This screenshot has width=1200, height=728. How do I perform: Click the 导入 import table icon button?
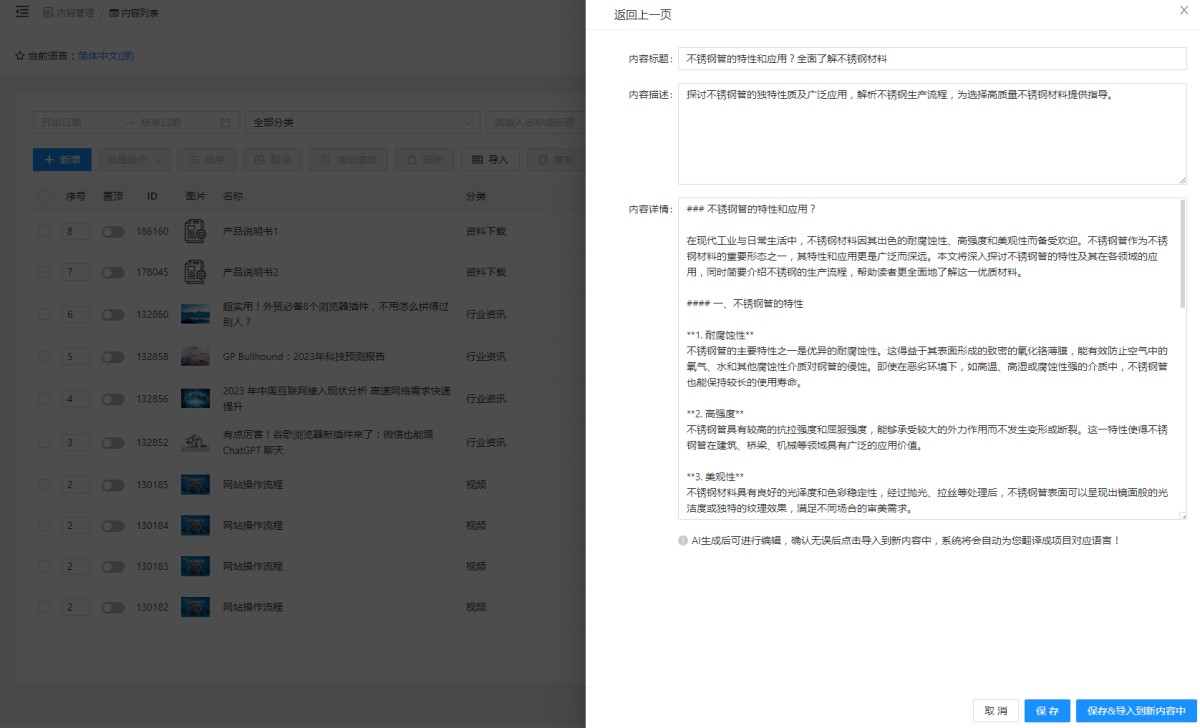point(490,159)
